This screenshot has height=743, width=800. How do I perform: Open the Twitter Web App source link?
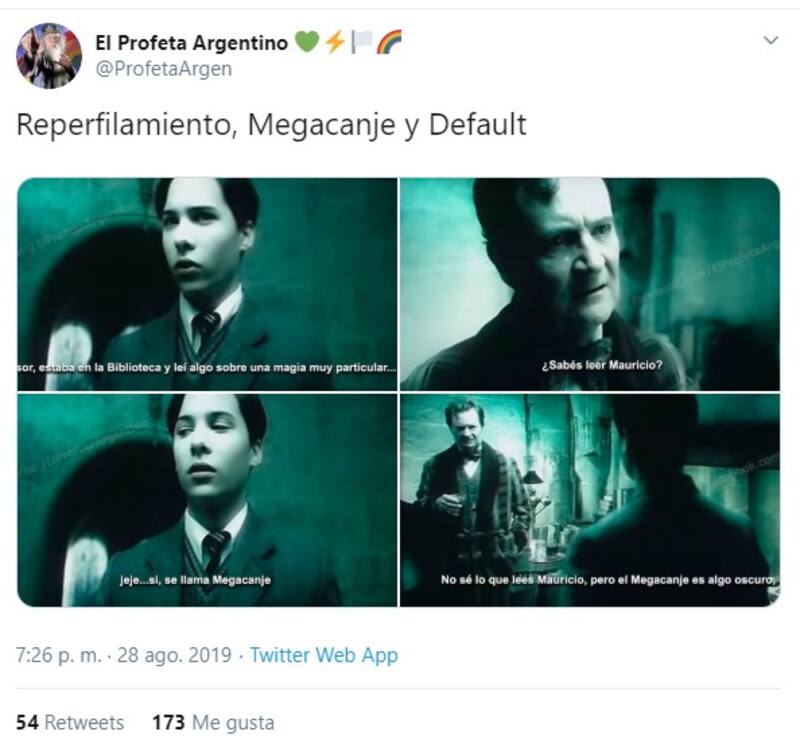[x=323, y=656]
